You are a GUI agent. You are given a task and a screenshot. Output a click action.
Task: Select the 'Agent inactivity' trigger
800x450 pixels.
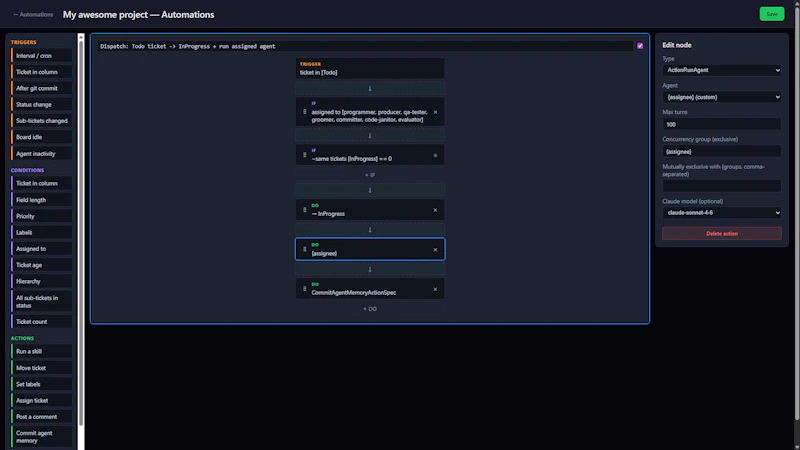point(41,154)
